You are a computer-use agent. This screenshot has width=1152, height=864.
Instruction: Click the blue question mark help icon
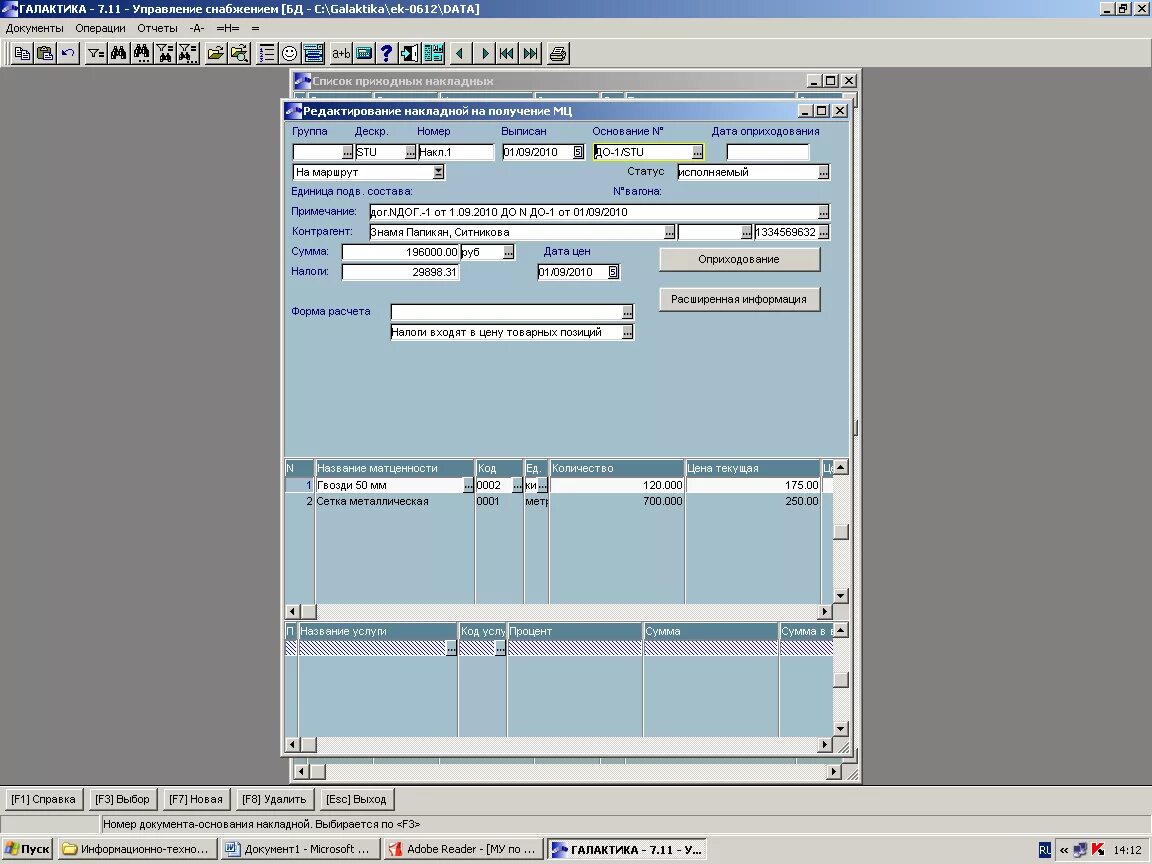[386, 53]
